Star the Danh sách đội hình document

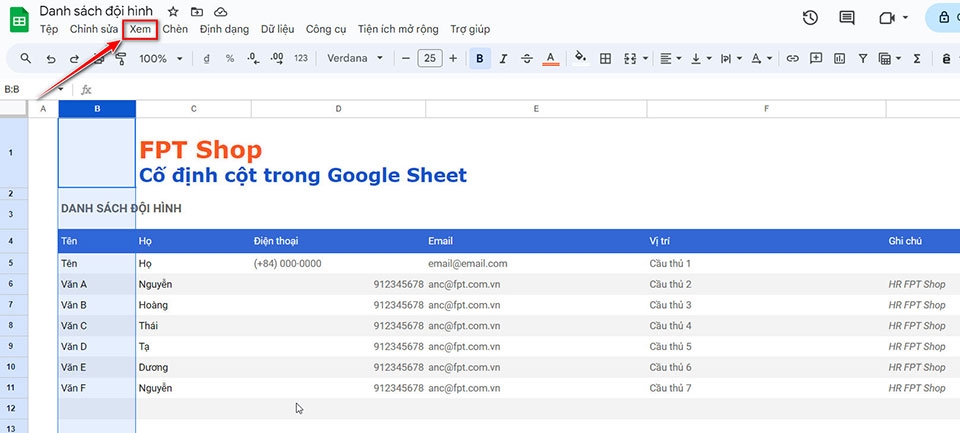(173, 12)
